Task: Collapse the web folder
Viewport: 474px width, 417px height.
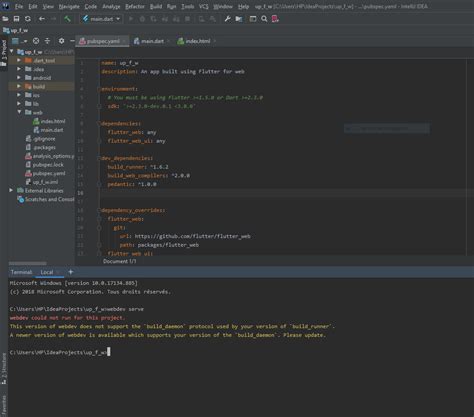Action: 19,112
